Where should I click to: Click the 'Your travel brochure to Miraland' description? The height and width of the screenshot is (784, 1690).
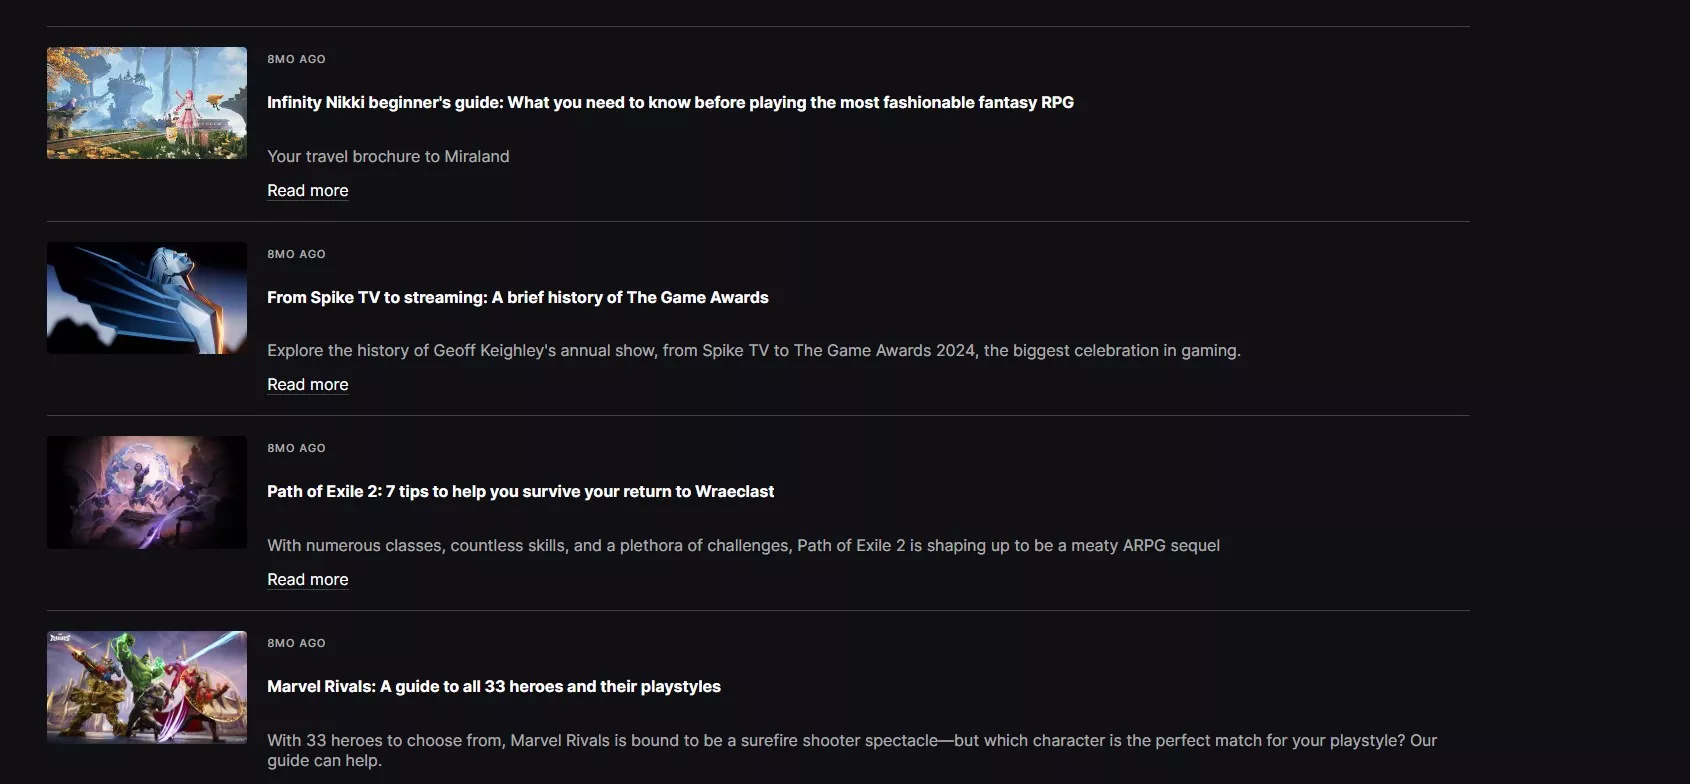coord(388,156)
